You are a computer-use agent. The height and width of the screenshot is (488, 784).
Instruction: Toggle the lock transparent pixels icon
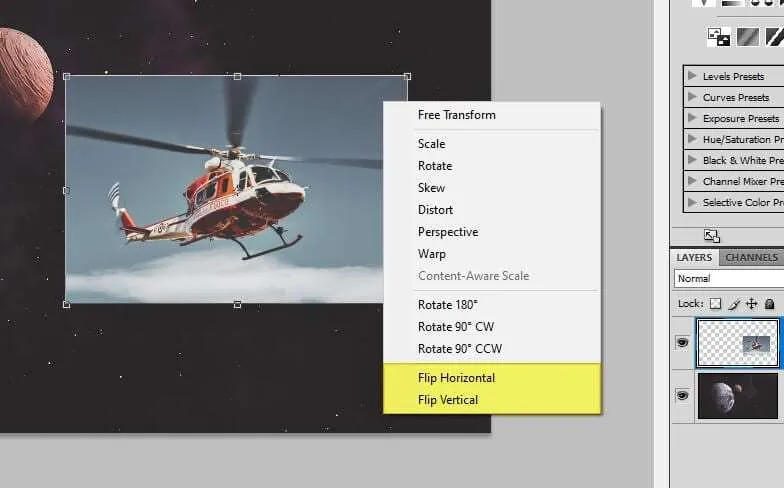coord(716,304)
